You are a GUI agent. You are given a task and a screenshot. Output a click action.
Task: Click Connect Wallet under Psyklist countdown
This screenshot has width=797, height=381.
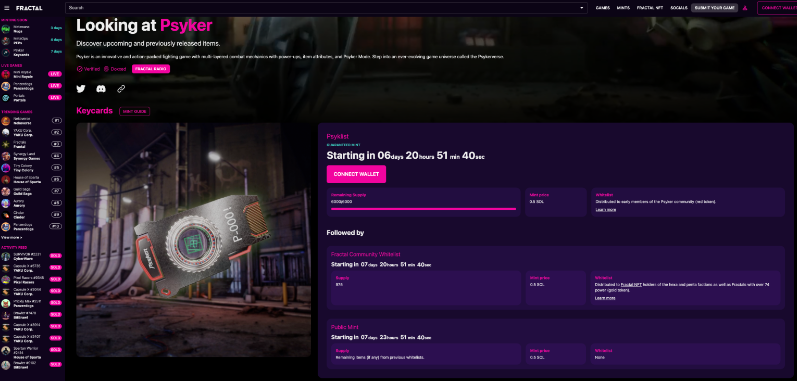tap(356, 174)
